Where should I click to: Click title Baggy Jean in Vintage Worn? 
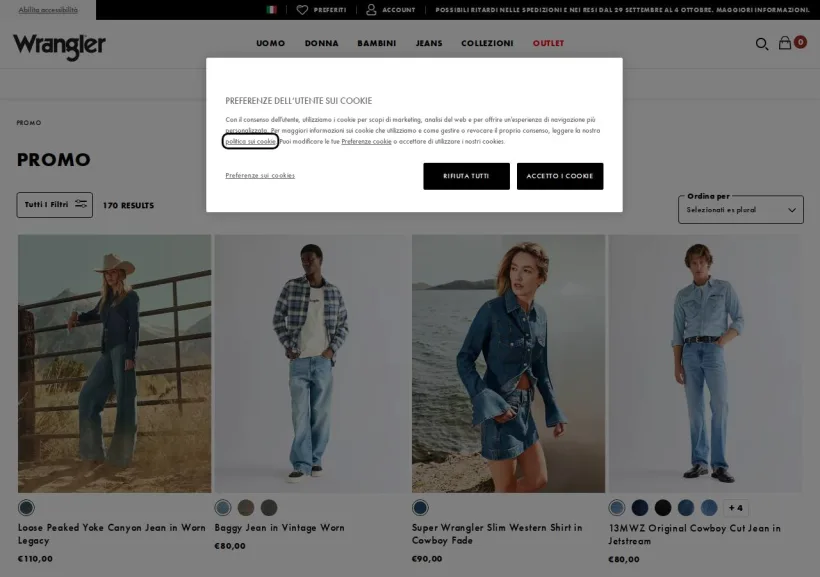click(x=279, y=528)
